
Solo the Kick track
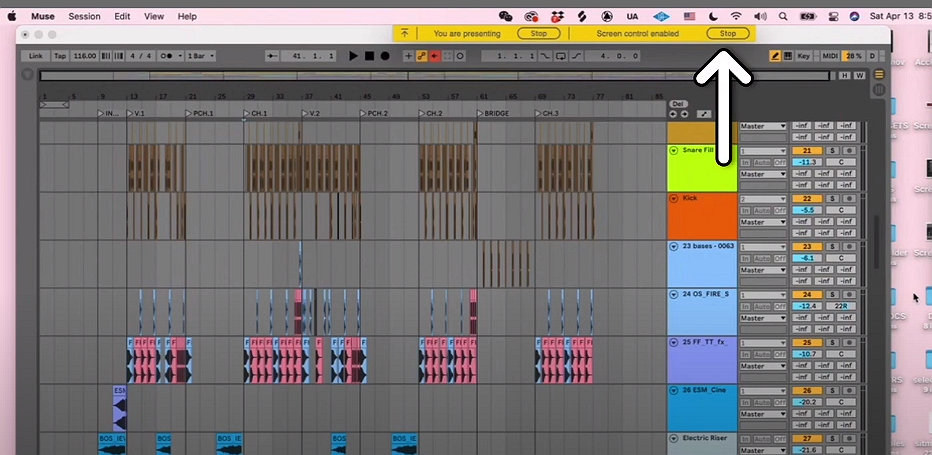[833, 199]
